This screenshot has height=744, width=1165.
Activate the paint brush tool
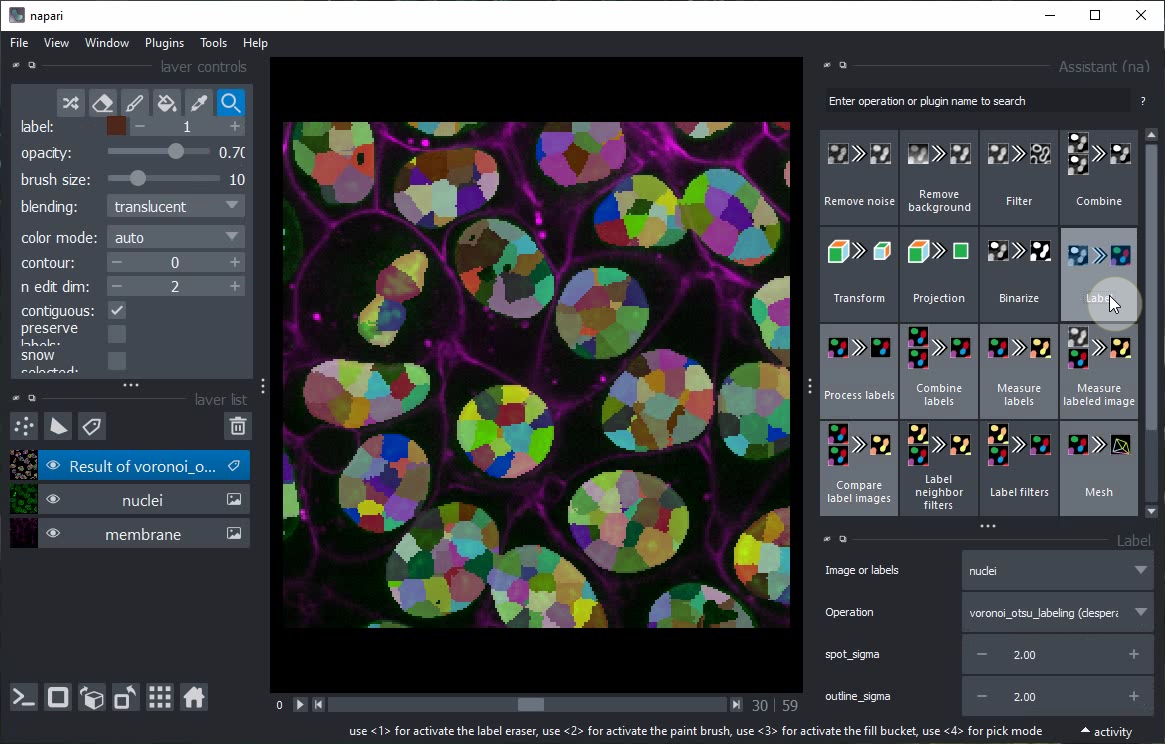point(134,103)
